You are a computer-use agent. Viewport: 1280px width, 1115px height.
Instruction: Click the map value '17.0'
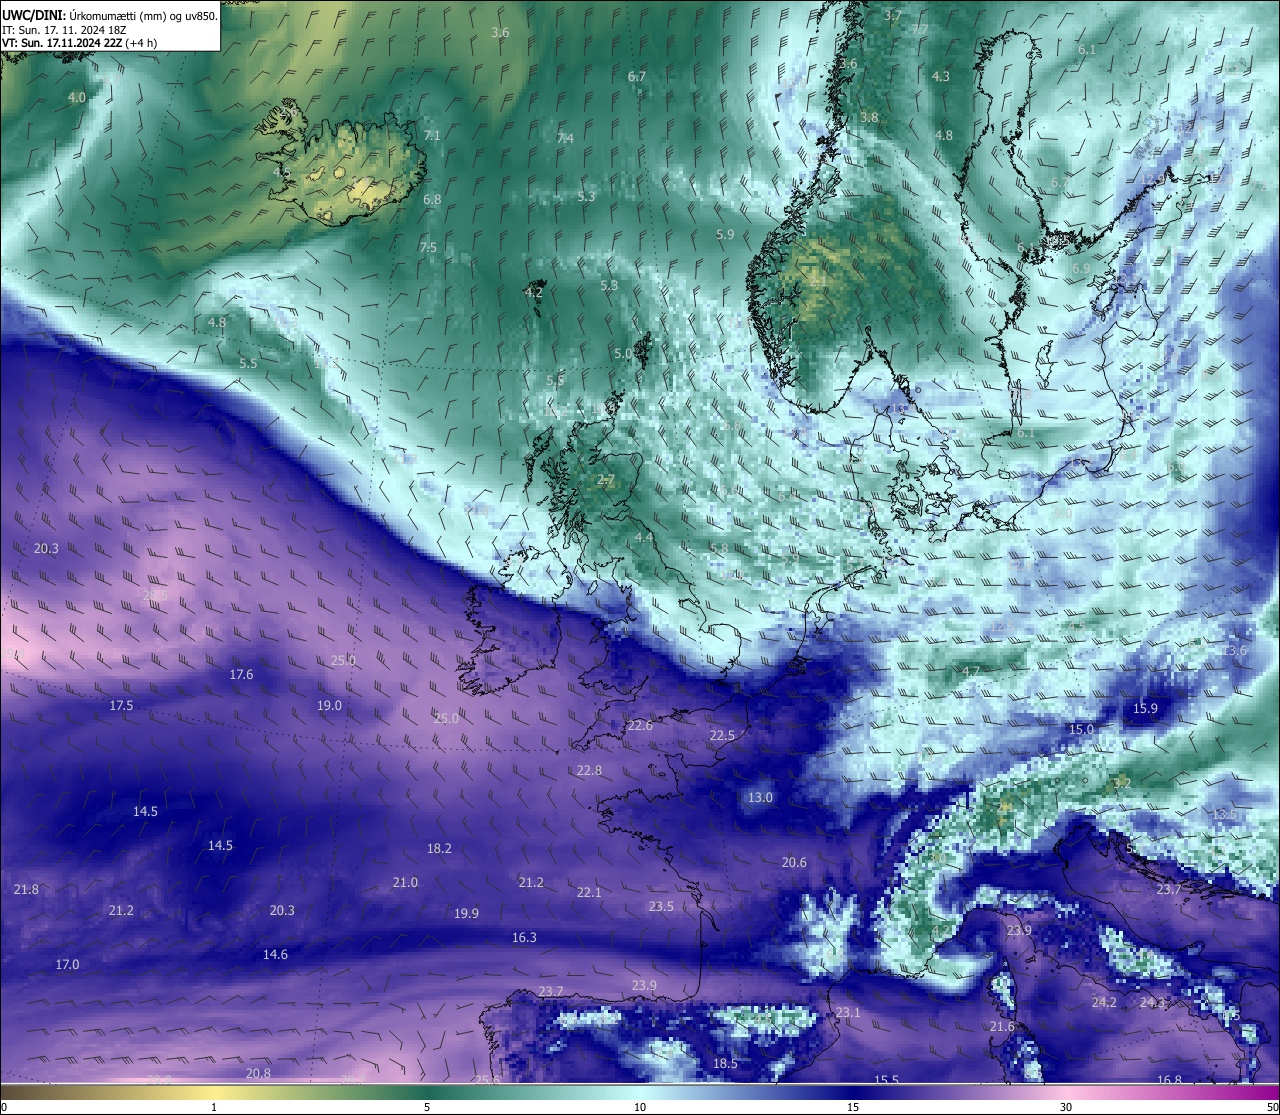67,964
